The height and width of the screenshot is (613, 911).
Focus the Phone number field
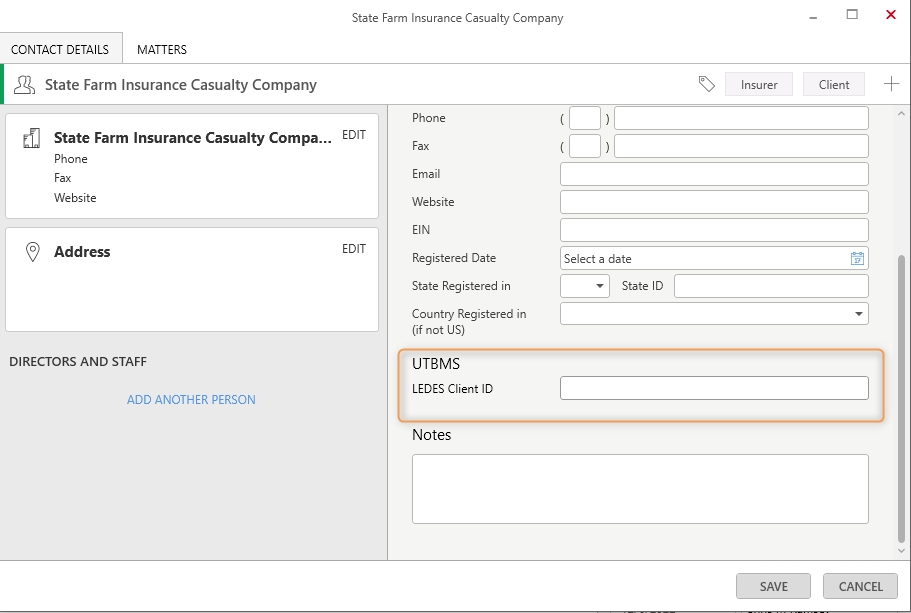click(741, 118)
